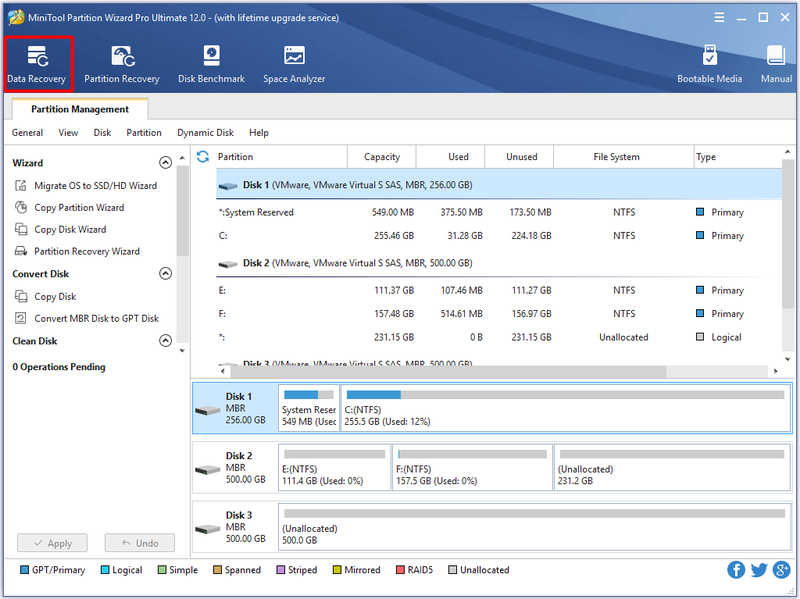Click the refresh icon beside Partition column
Viewport: 800px width, 599px height.
[203, 157]
